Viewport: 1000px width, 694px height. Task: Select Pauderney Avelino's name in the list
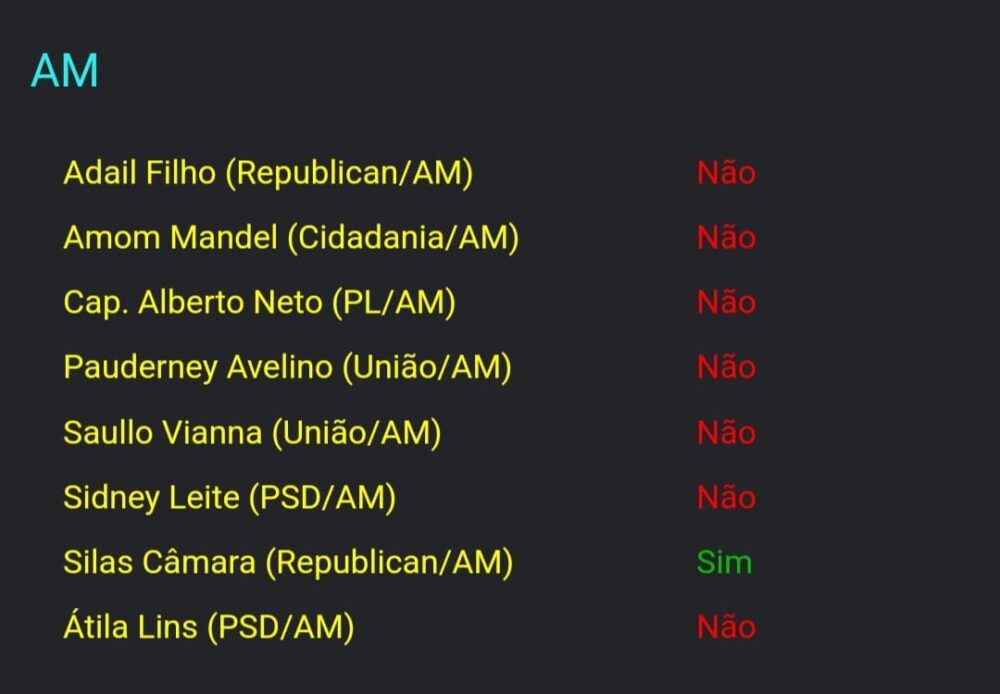click(x=197, y=368)
